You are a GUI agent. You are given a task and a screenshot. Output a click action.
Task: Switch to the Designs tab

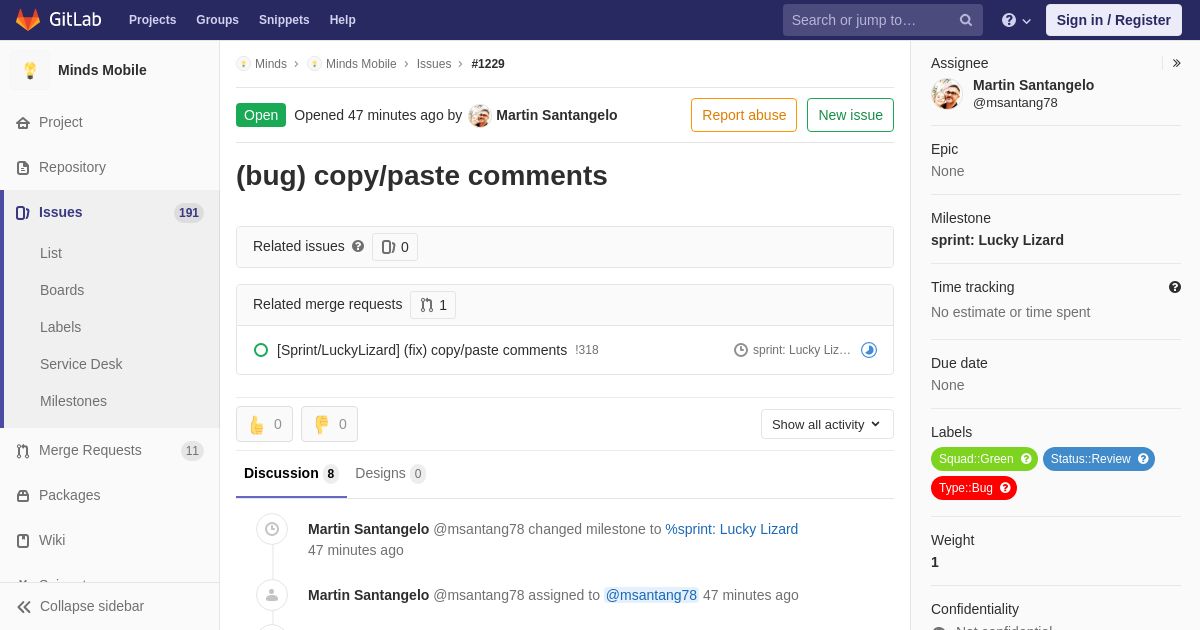point(390,473)
